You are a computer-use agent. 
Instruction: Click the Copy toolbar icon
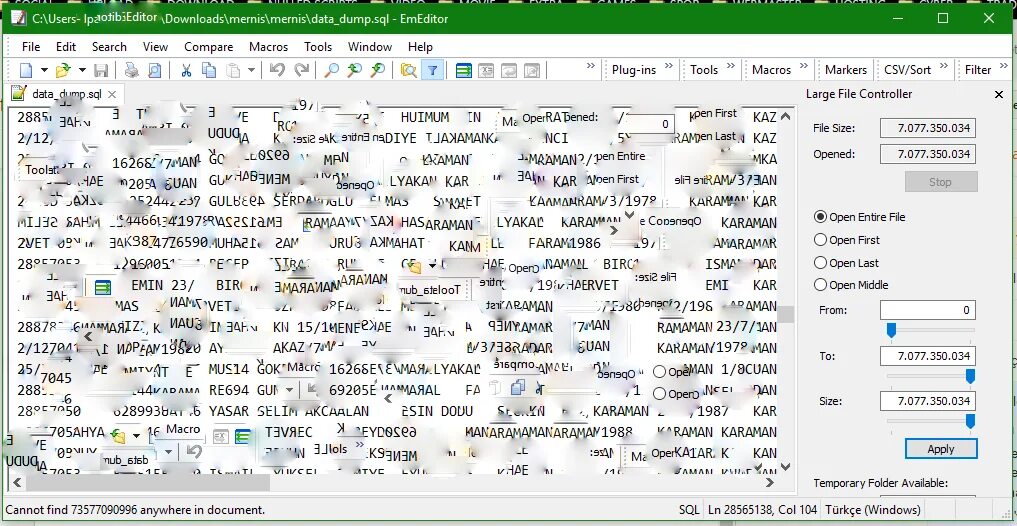[x=209, y=70]
